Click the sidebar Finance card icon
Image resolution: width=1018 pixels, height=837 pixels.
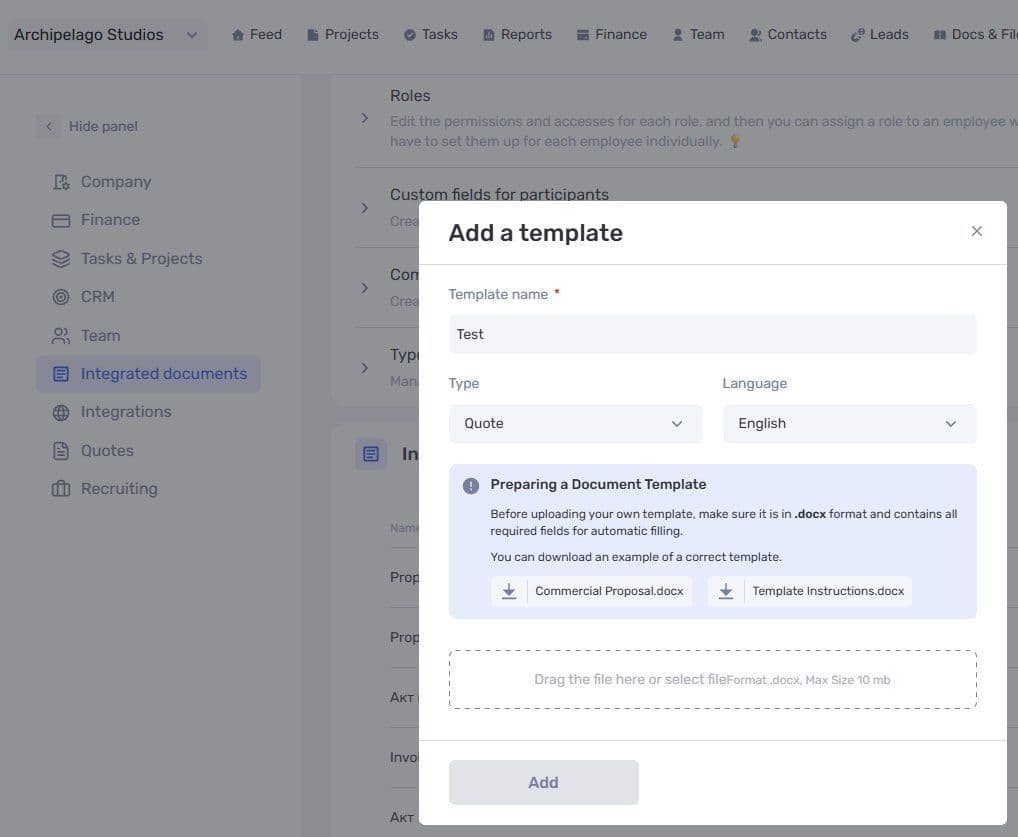point(61,221)
